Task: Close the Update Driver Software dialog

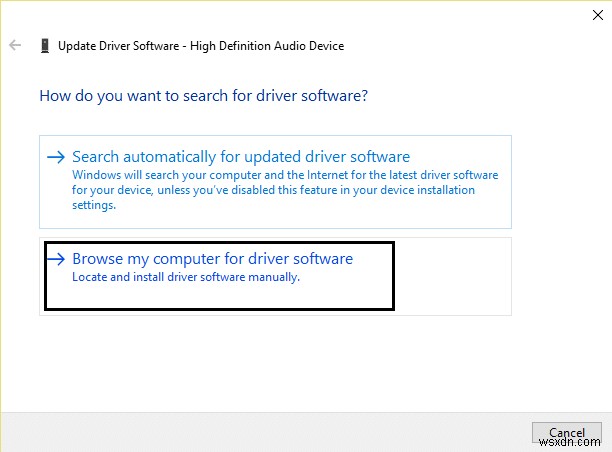Action: click(x=598, y=15)
